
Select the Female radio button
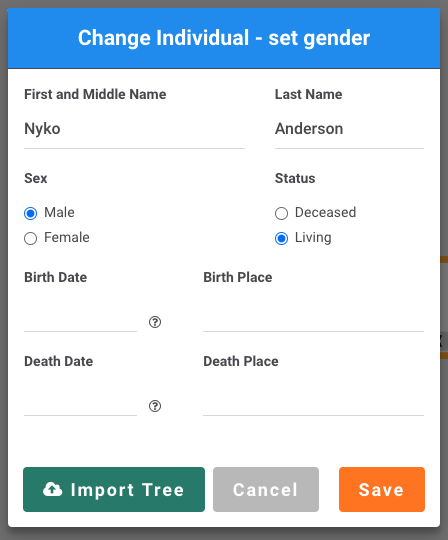coord(31,238)
